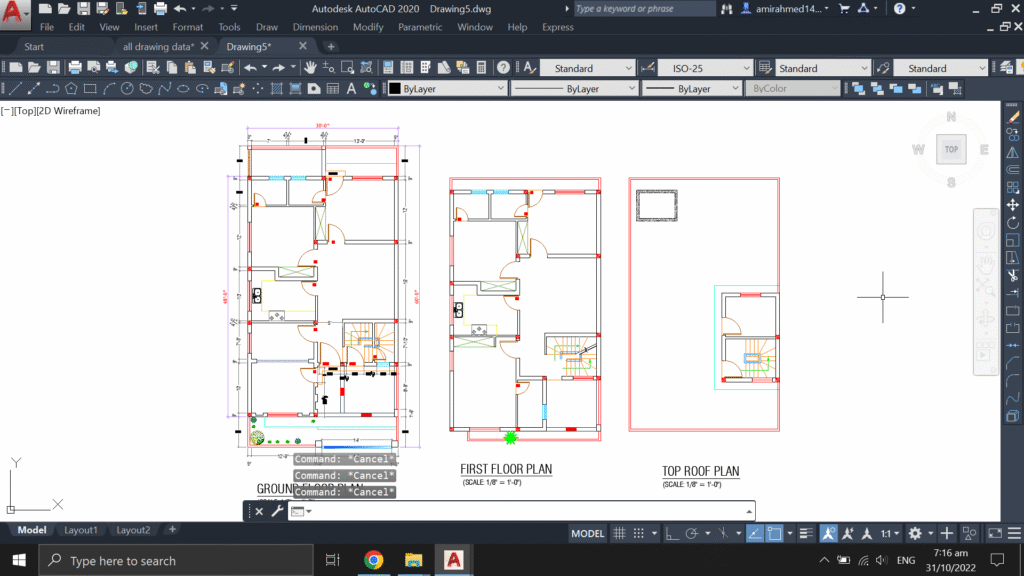Image resolution: width=1024 pixels, height=576 pixels.
Task: Select the Trim scissors tool
Action: (1012, 276)
